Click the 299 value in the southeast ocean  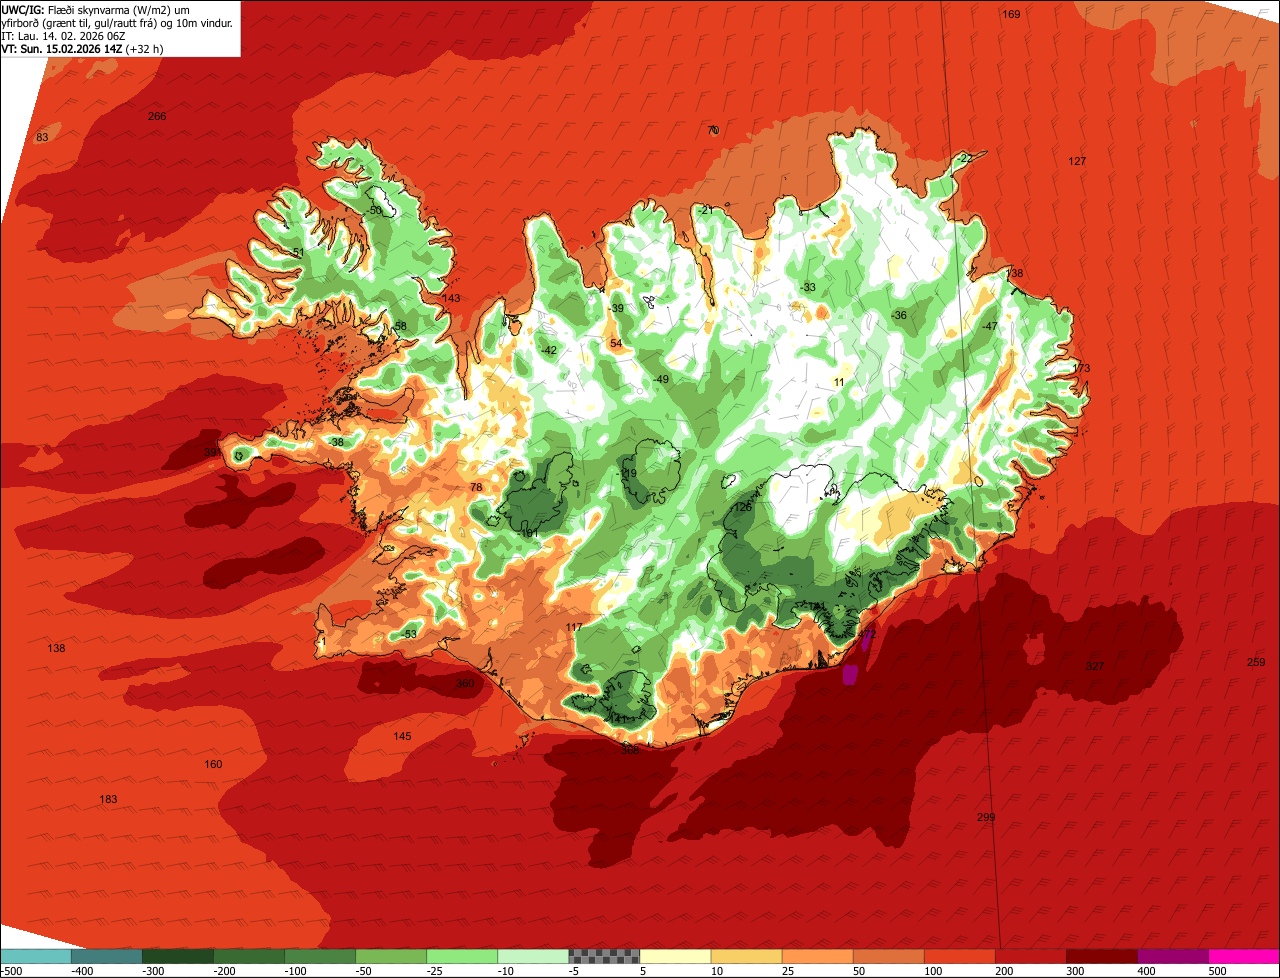click(986, 817)
